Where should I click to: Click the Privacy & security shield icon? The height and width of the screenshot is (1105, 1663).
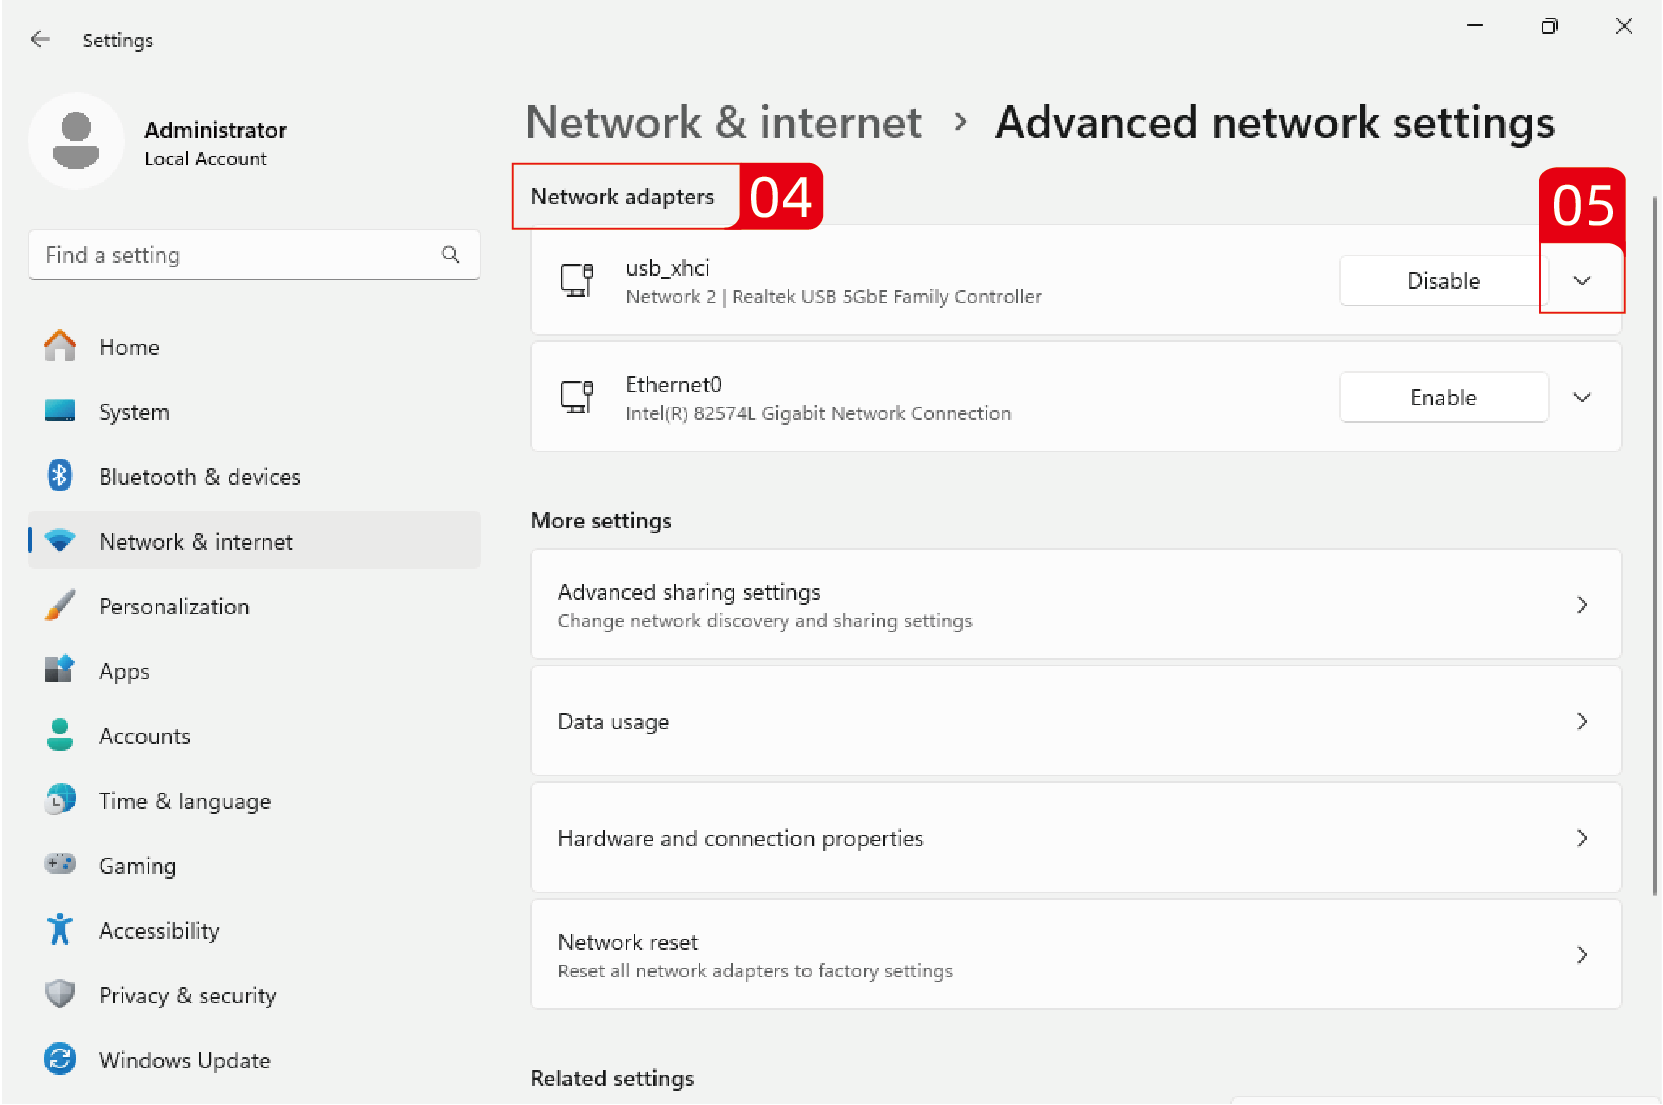coord(60,994)
